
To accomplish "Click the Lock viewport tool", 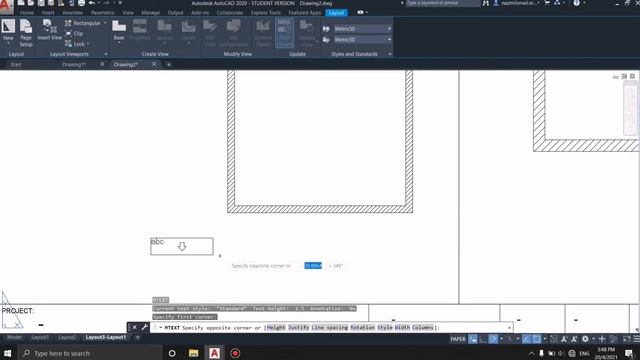I will tap(75, 44).
